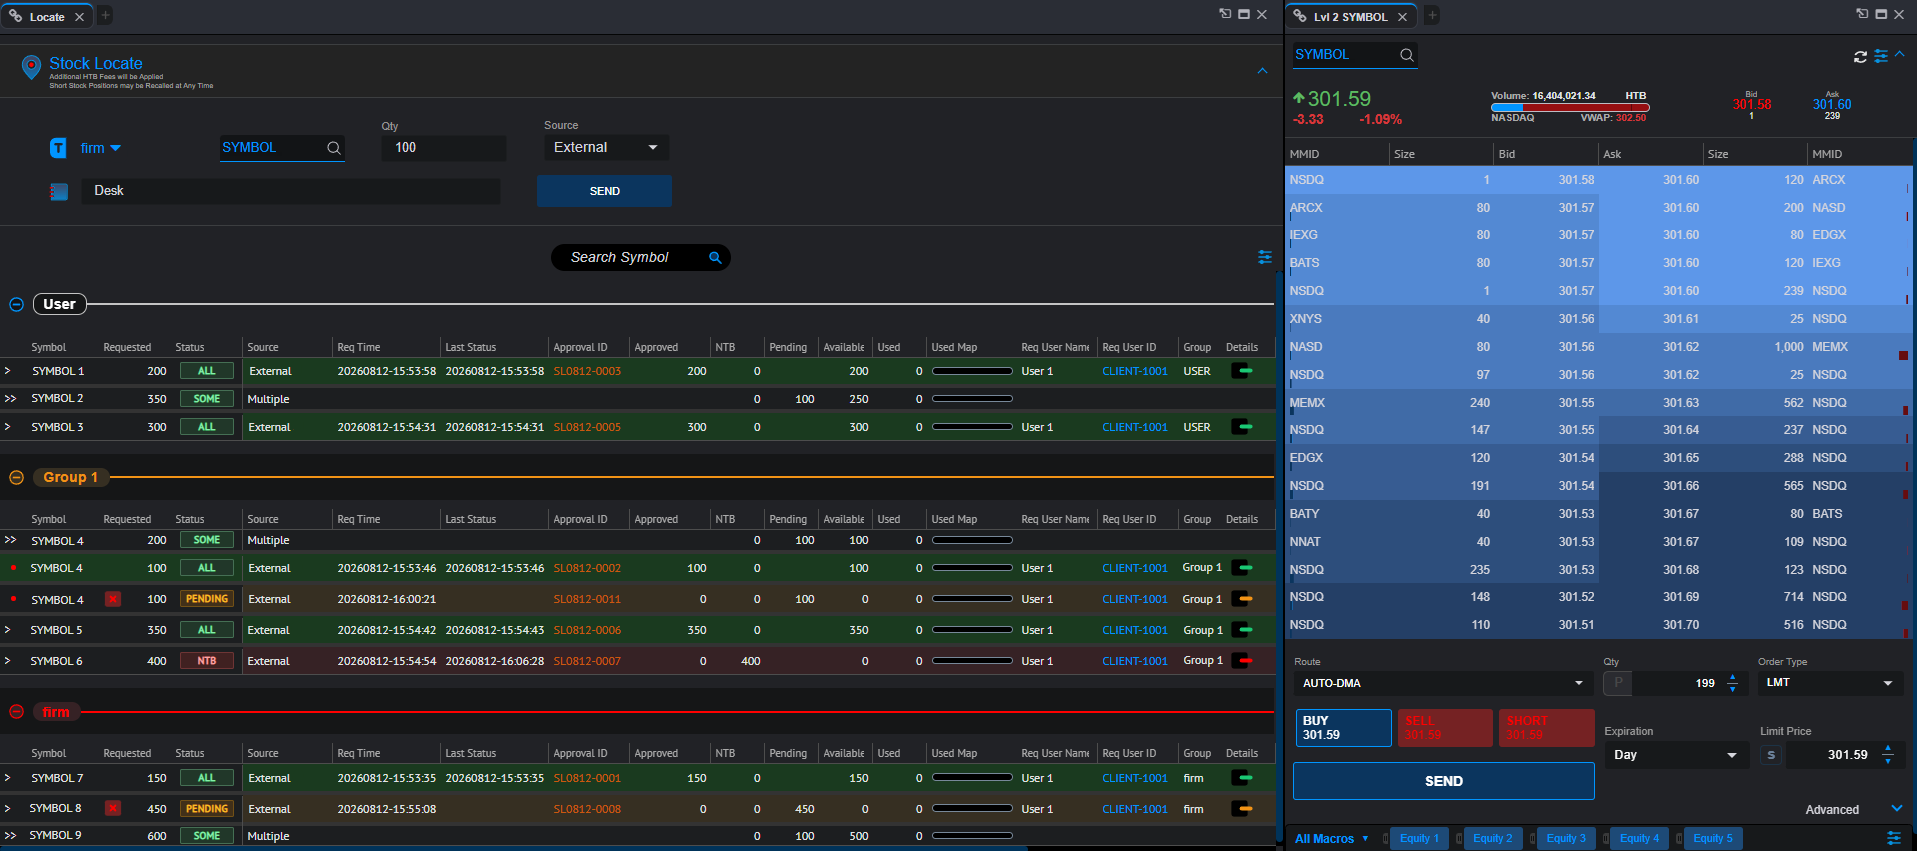
Task: Toggle the S button beside Limit Price
Action: [1771, 755]
